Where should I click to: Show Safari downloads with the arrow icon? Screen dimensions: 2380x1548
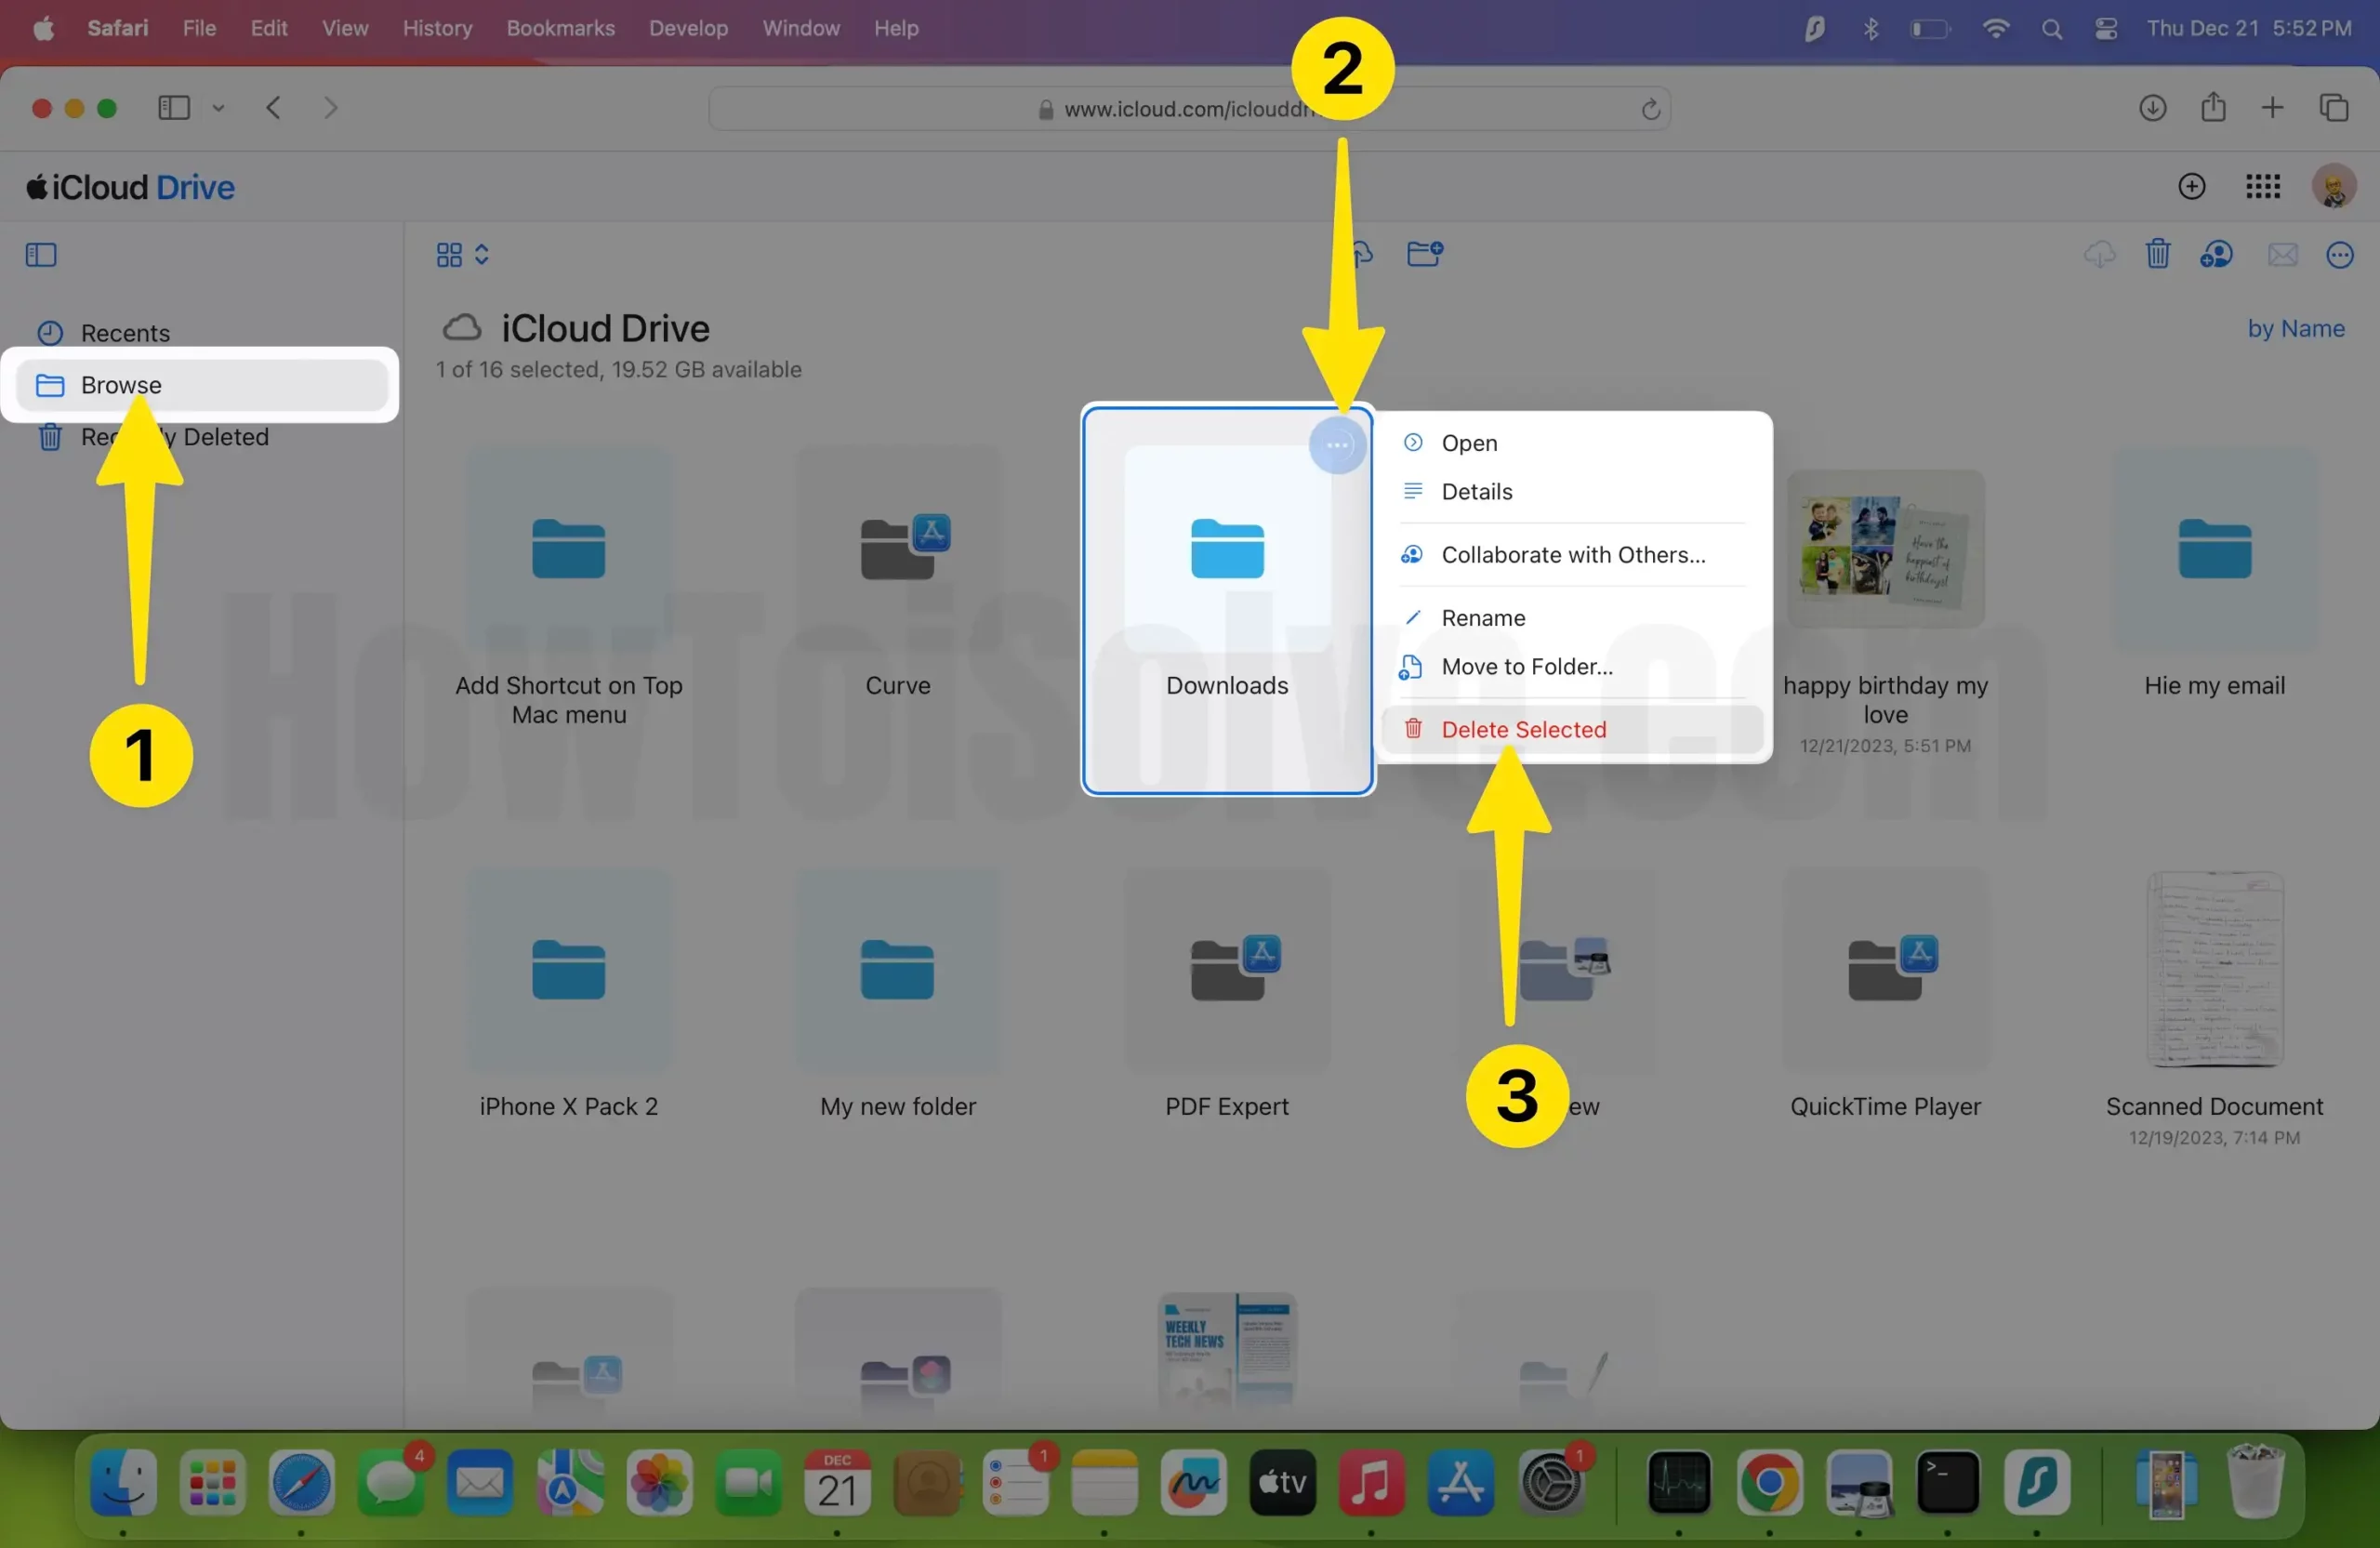click(2152, 107)
